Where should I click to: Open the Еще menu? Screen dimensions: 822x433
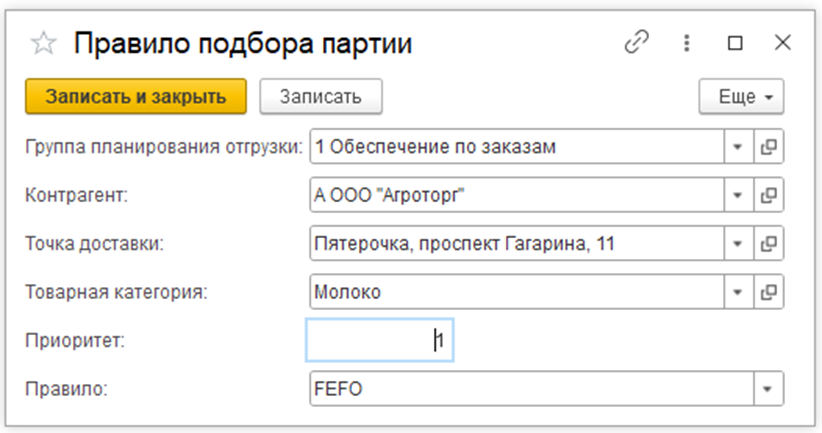pyautogui.click(x=740, y=97)
